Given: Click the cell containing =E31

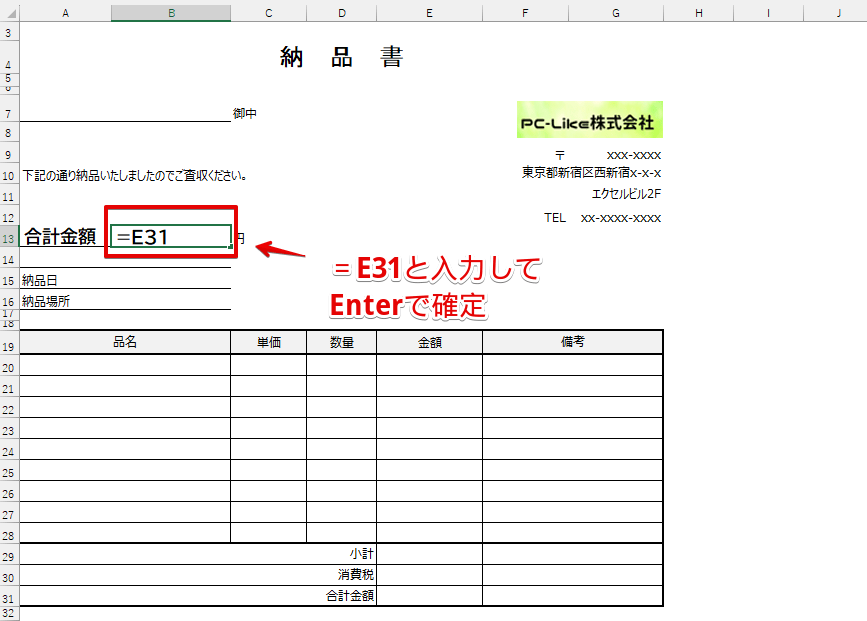Looking at the screenshot, I should (x=171, y=237).
